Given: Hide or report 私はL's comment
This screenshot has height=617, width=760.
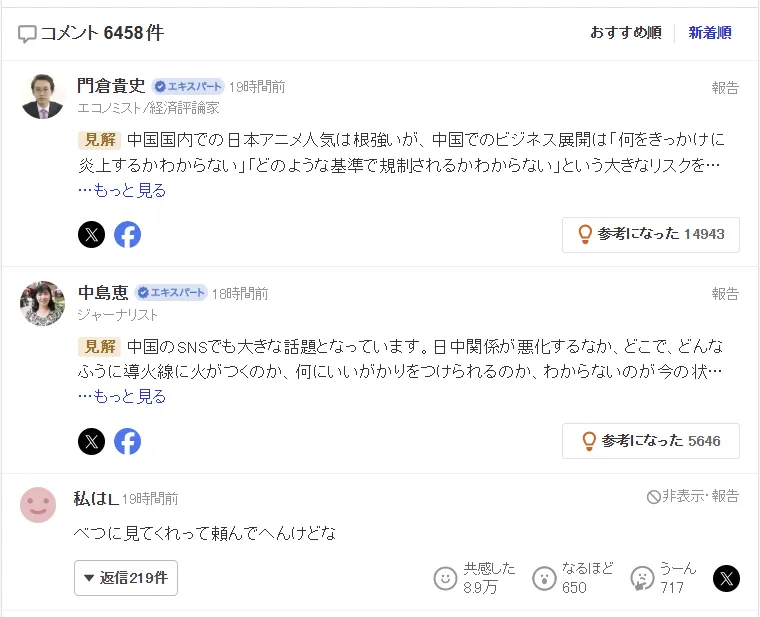Looking at the screenshot, I should [x=693, y=496].
